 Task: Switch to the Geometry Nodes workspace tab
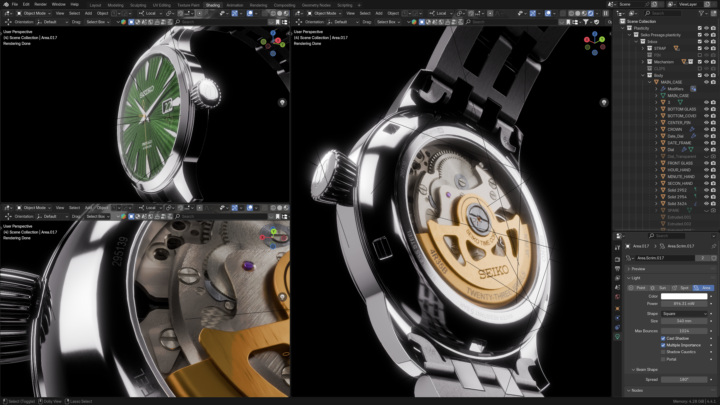[x=316, y=5]
